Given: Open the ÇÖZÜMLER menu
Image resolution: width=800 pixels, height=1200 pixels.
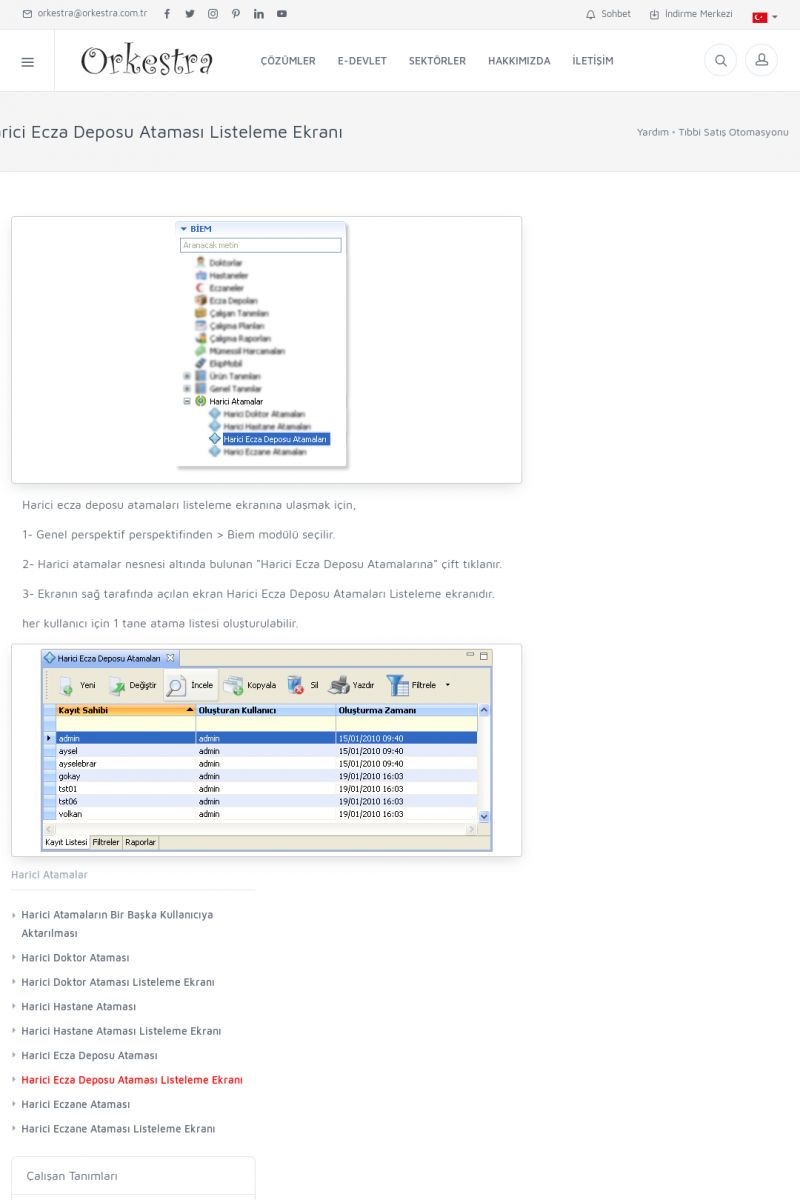Looking at the screenshot, I should (288, 61).
